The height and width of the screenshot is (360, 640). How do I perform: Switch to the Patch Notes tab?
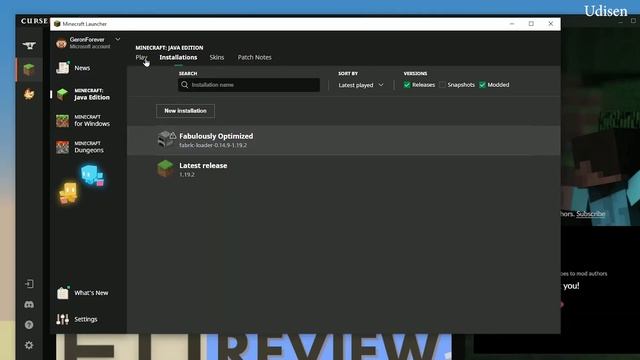pos(254,58)
